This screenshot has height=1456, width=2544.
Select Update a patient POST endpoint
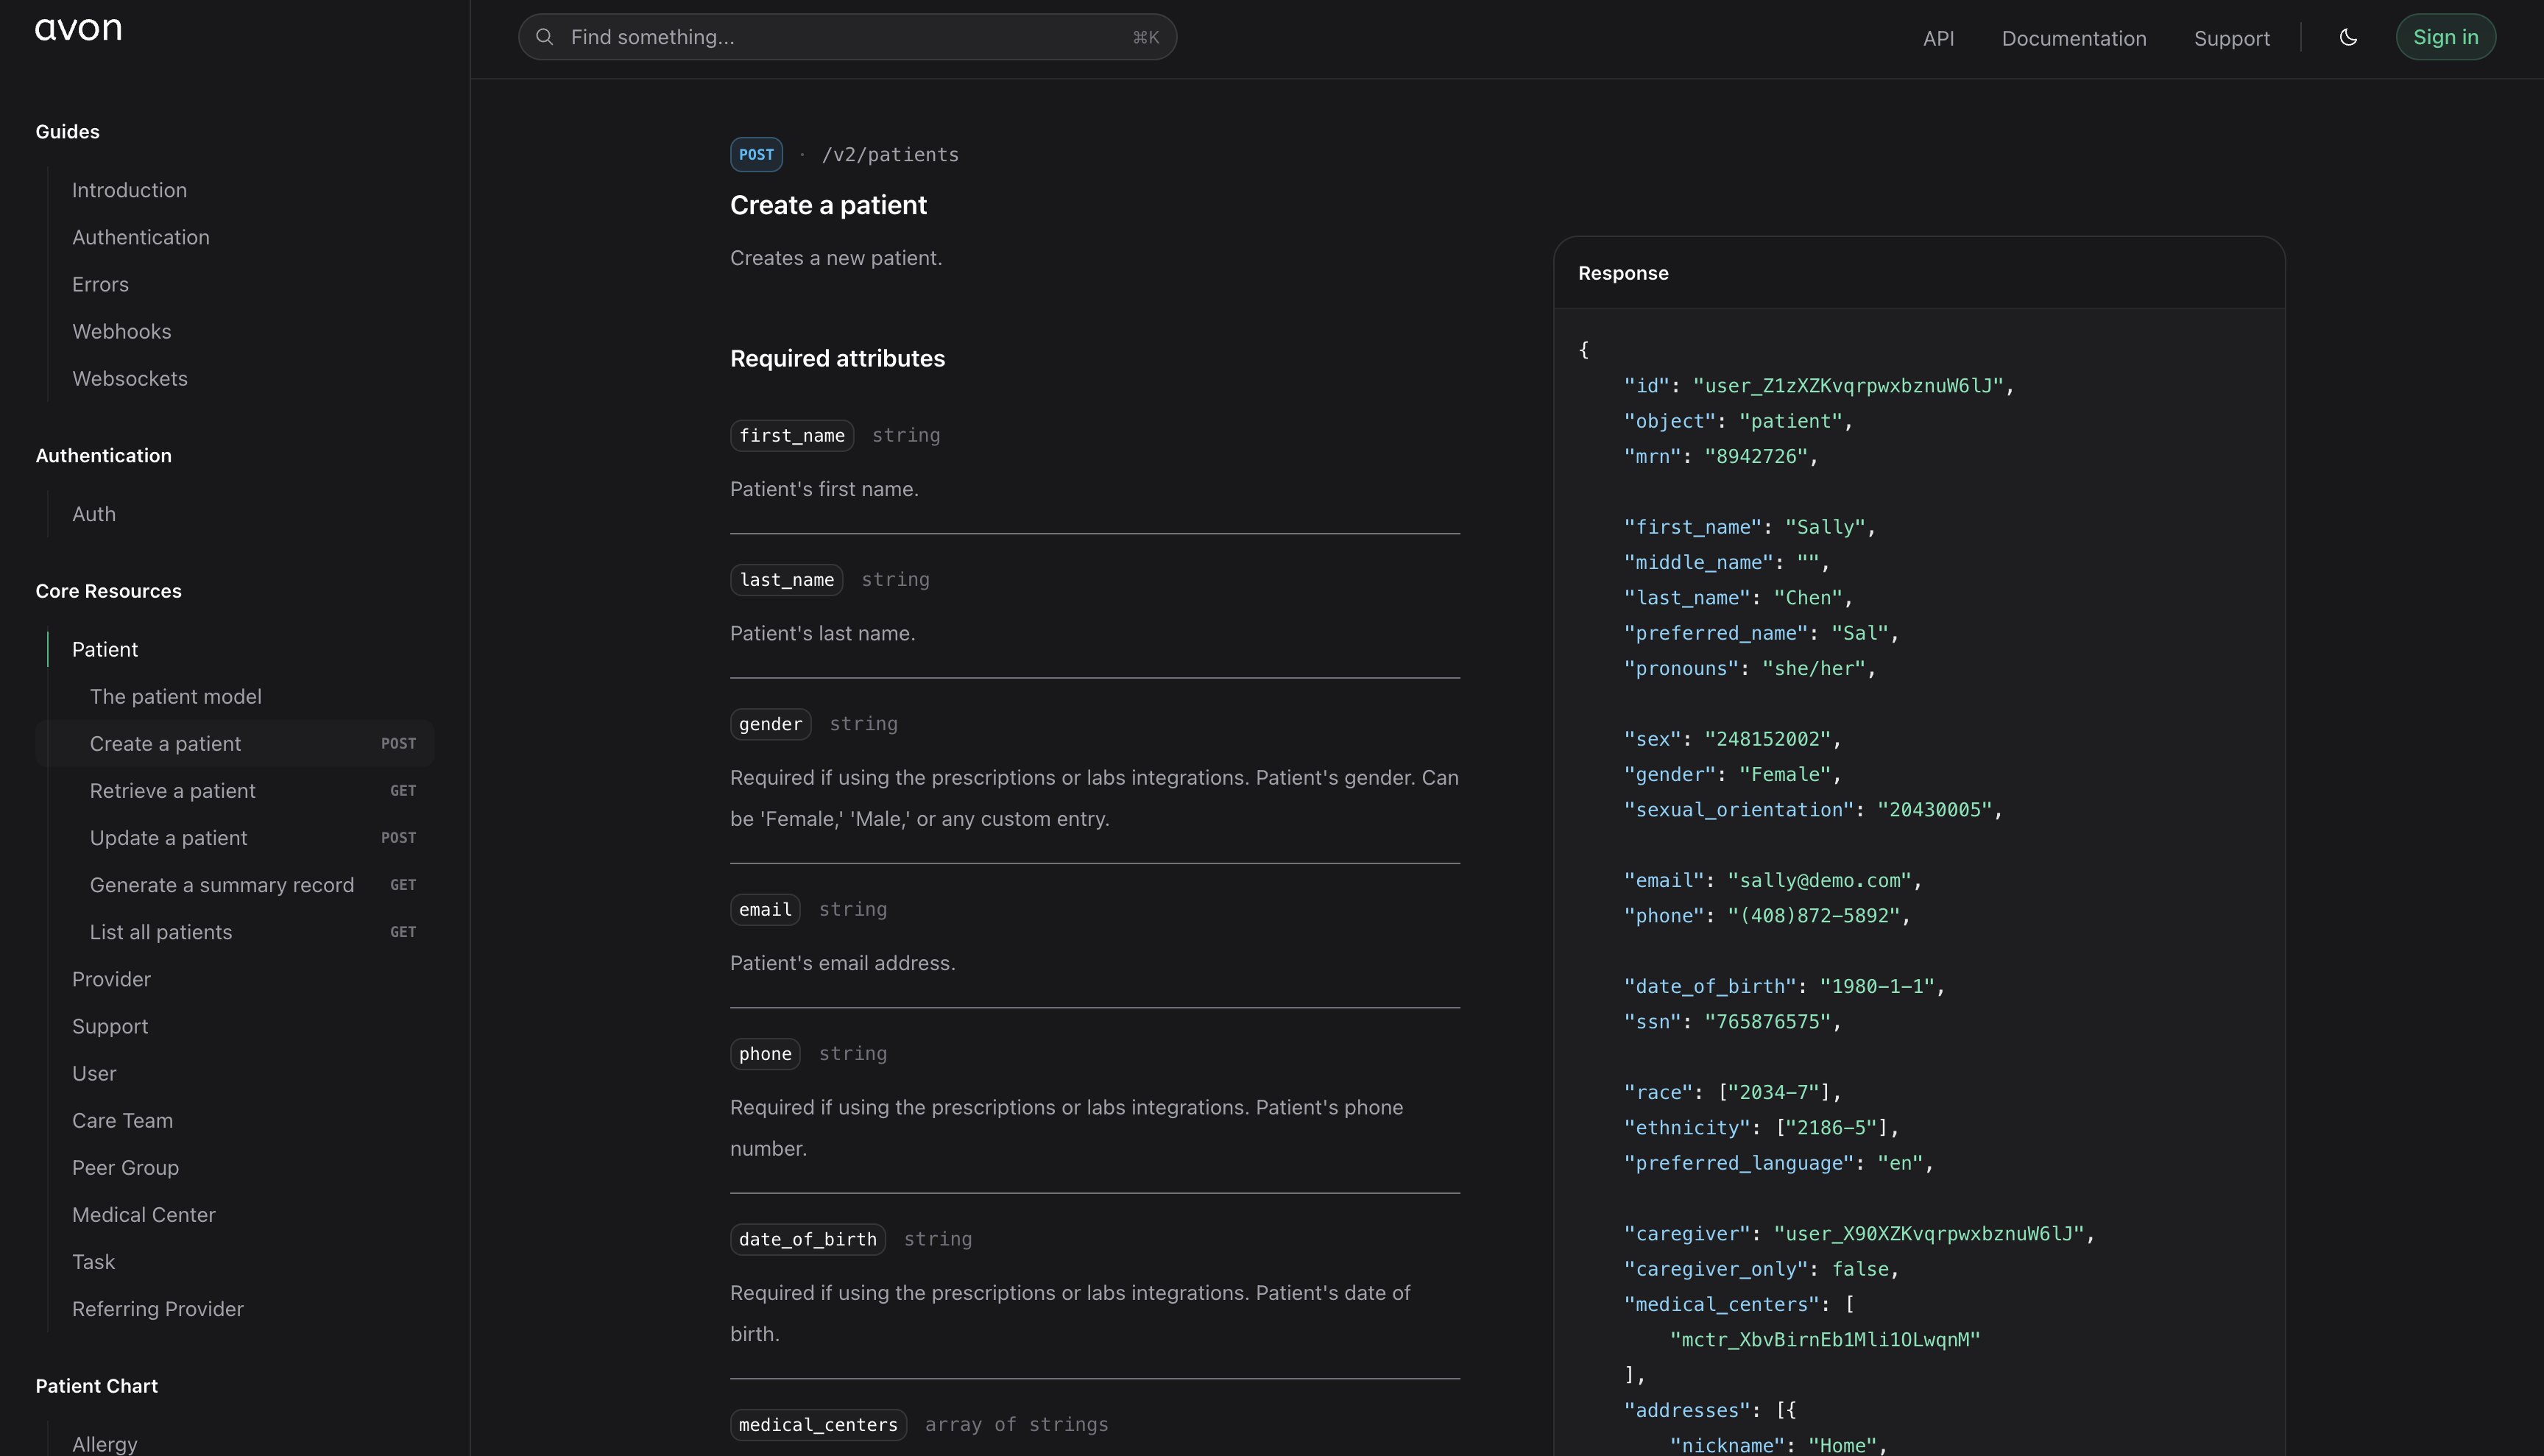[168, 838]
